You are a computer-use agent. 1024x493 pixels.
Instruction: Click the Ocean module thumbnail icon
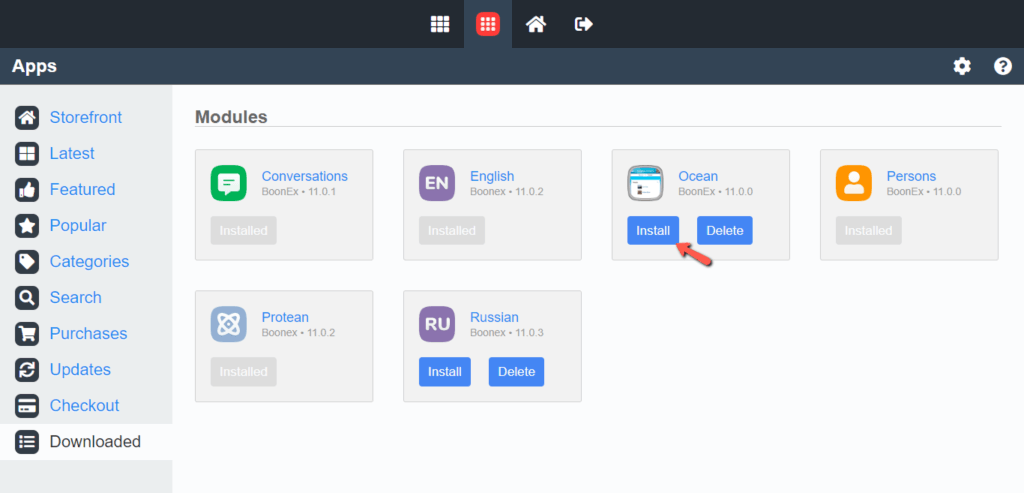pyautogui.click(x=645, y=183)
